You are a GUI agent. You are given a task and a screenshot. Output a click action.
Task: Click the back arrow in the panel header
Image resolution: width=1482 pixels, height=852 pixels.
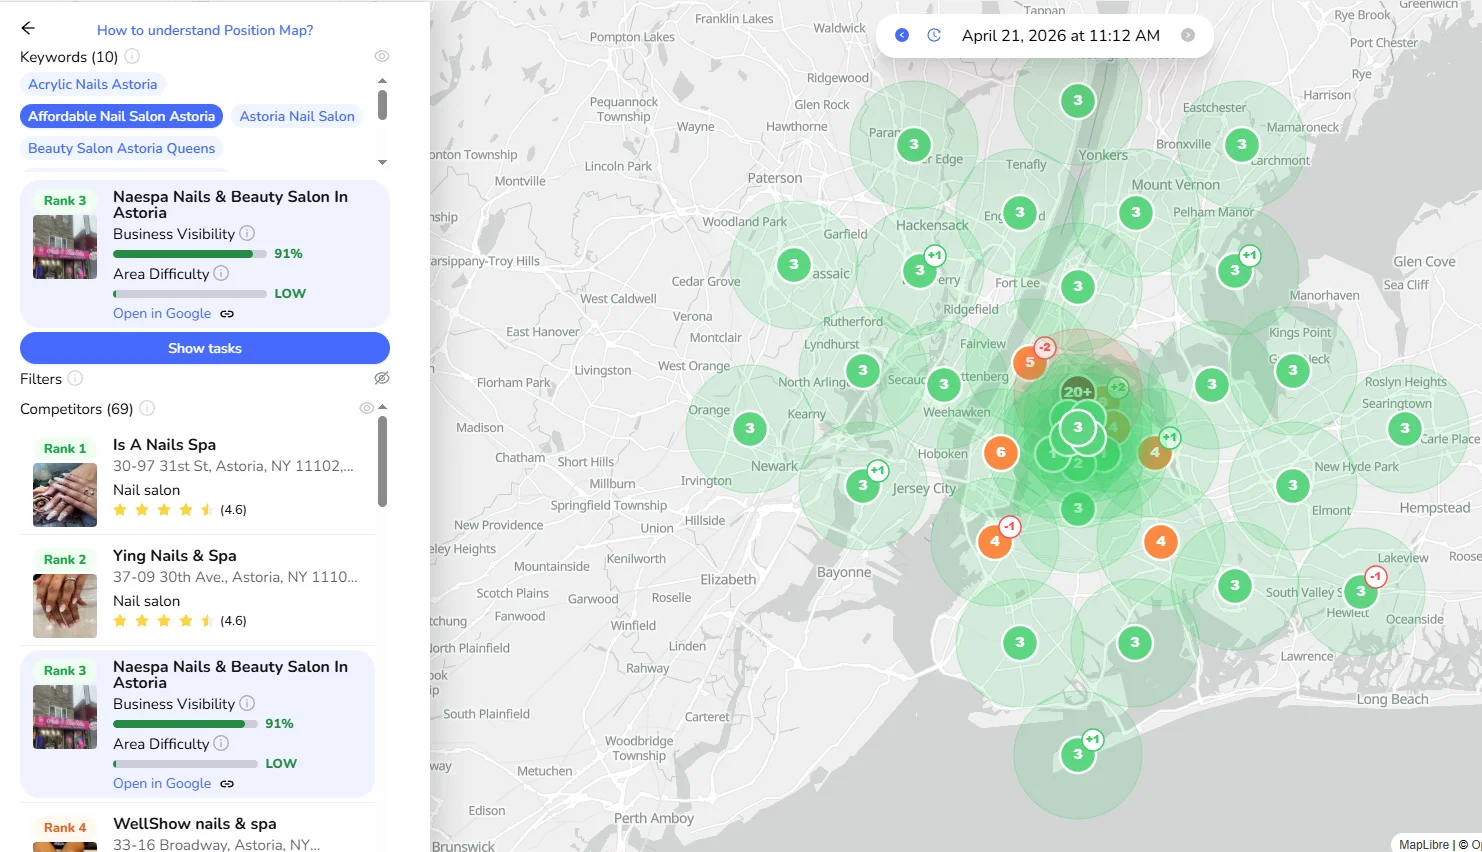pos(28,29)
